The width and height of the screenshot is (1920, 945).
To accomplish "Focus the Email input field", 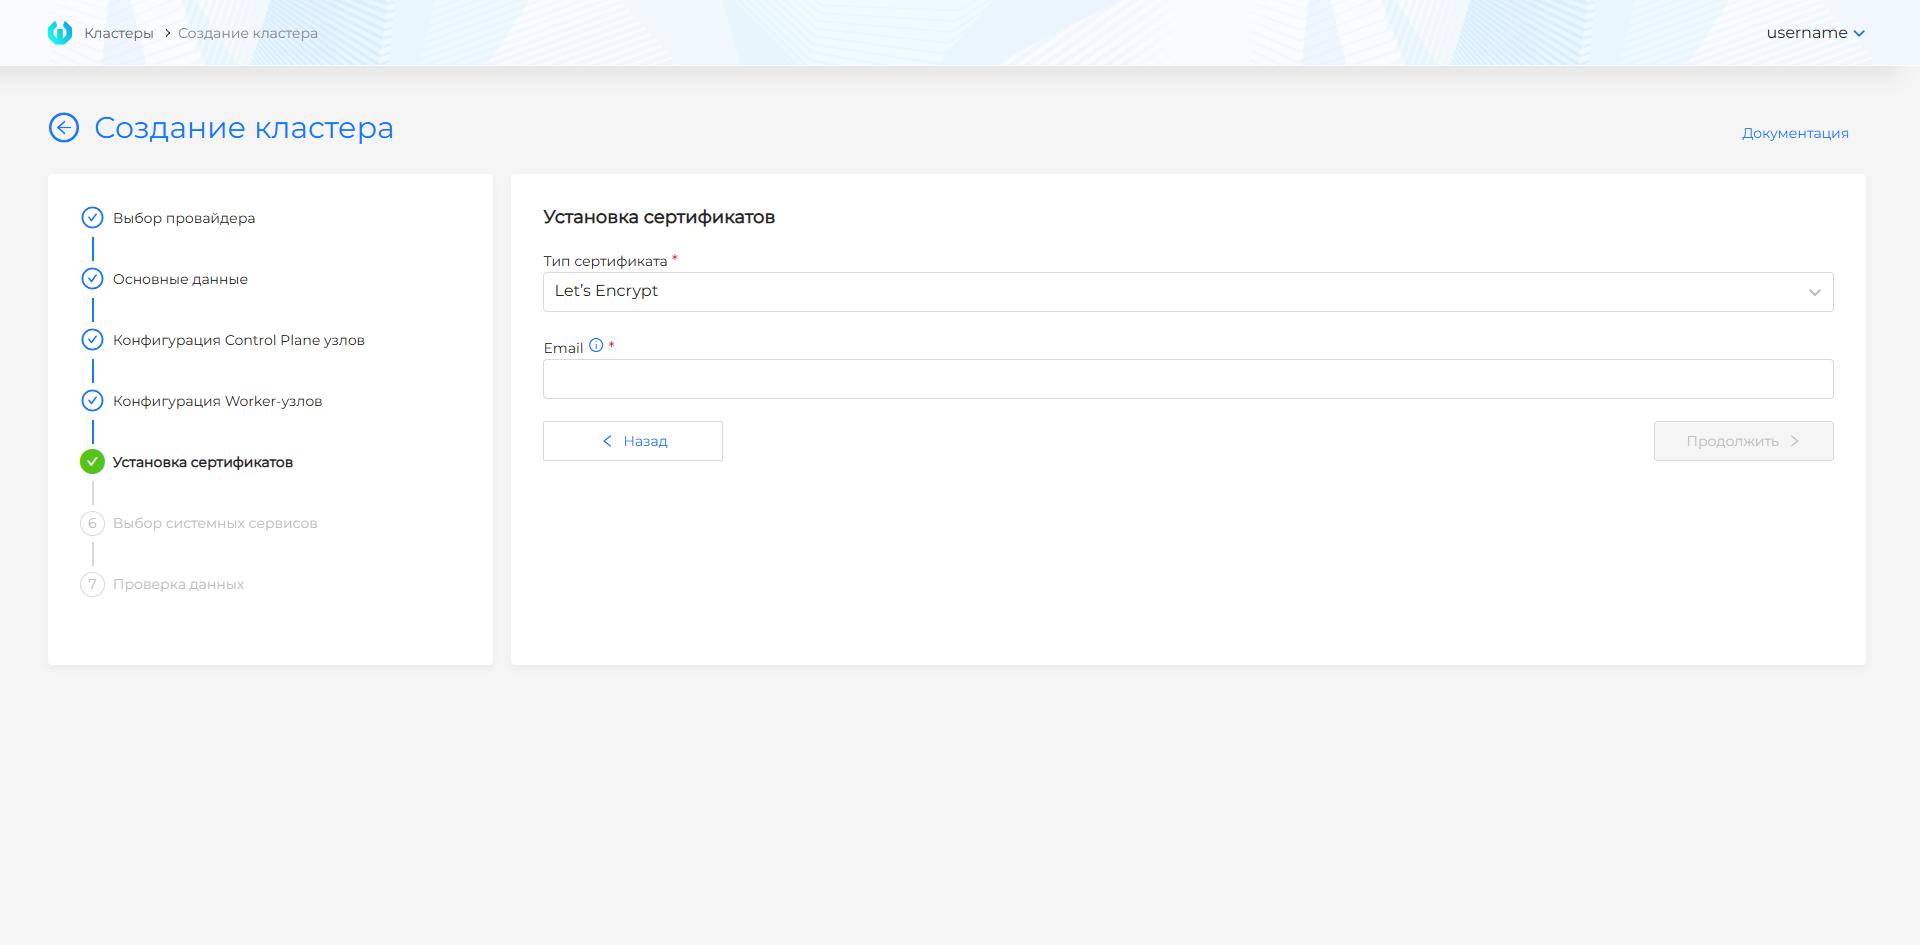I will pos(1187,379).
